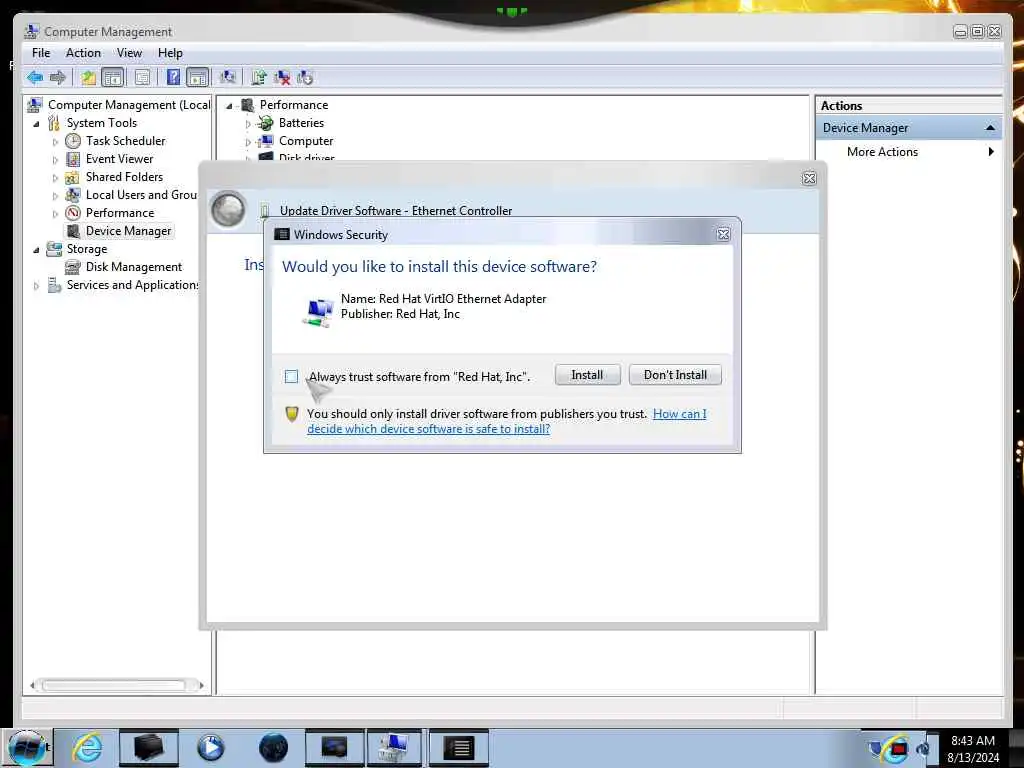Click the left pane horizontal scrollbar
Viewport: 1024px width, 768px height.
pyautogui.click(x=114, y=685)
